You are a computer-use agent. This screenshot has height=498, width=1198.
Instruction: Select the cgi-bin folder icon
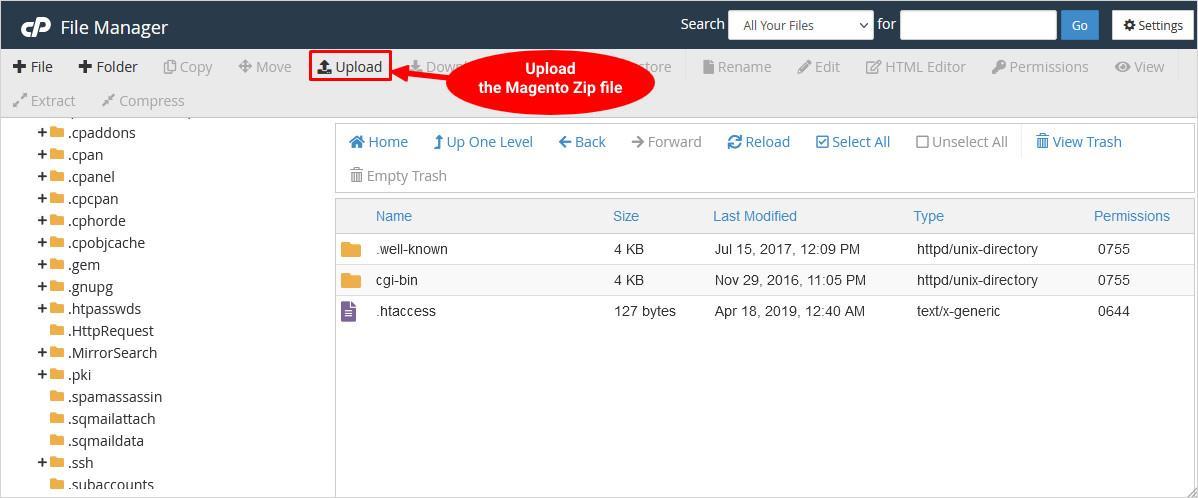click(x=351, y=280)
